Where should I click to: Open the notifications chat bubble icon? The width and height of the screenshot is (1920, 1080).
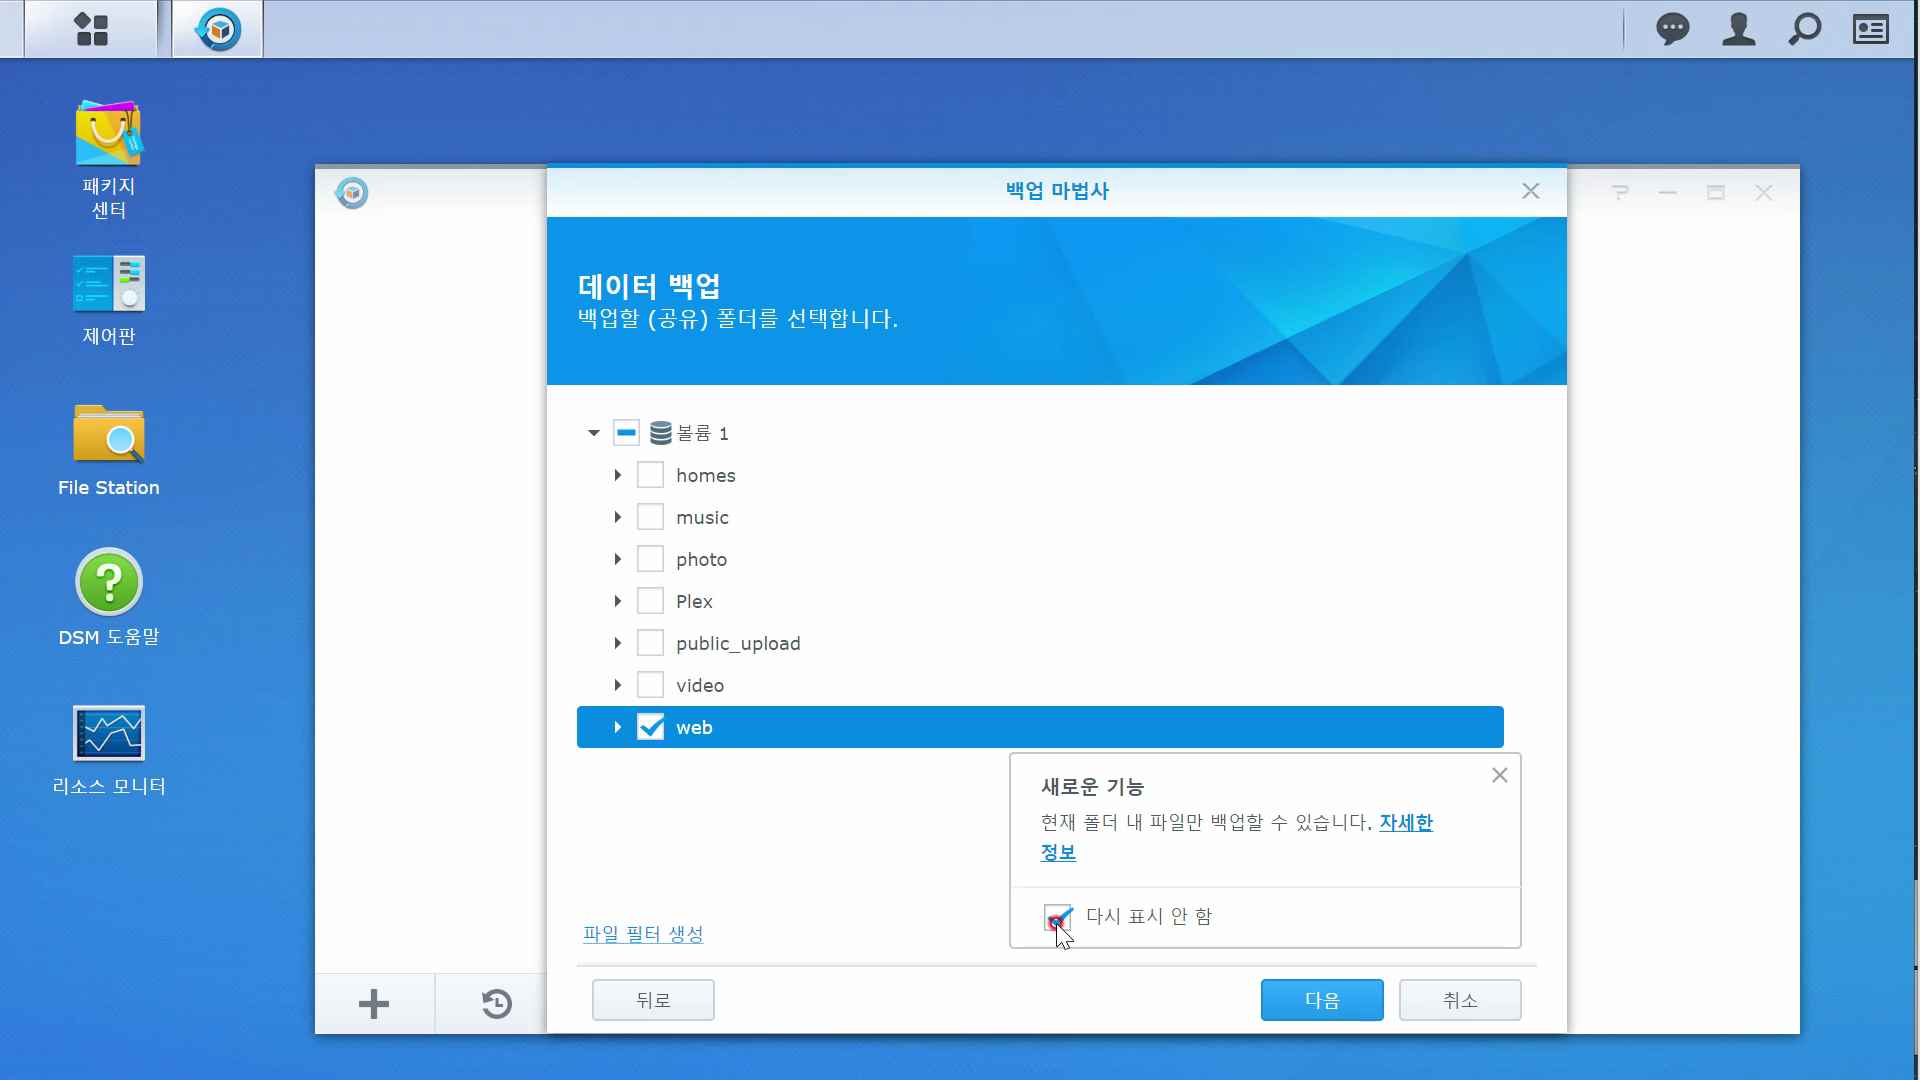point(1672,29)
